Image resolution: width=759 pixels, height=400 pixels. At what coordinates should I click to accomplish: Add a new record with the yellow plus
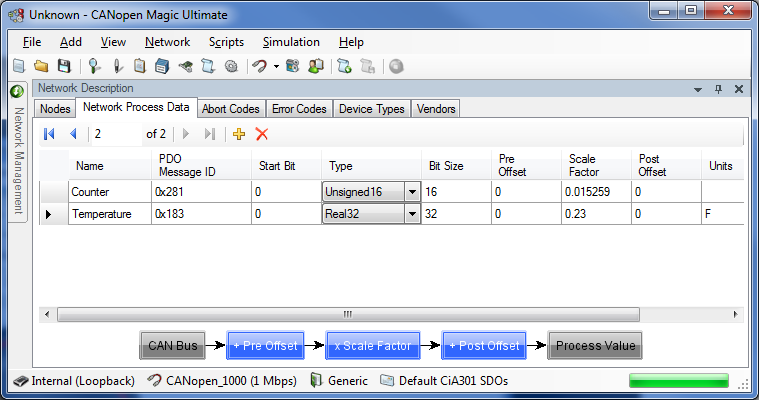[x=239, y=134]
